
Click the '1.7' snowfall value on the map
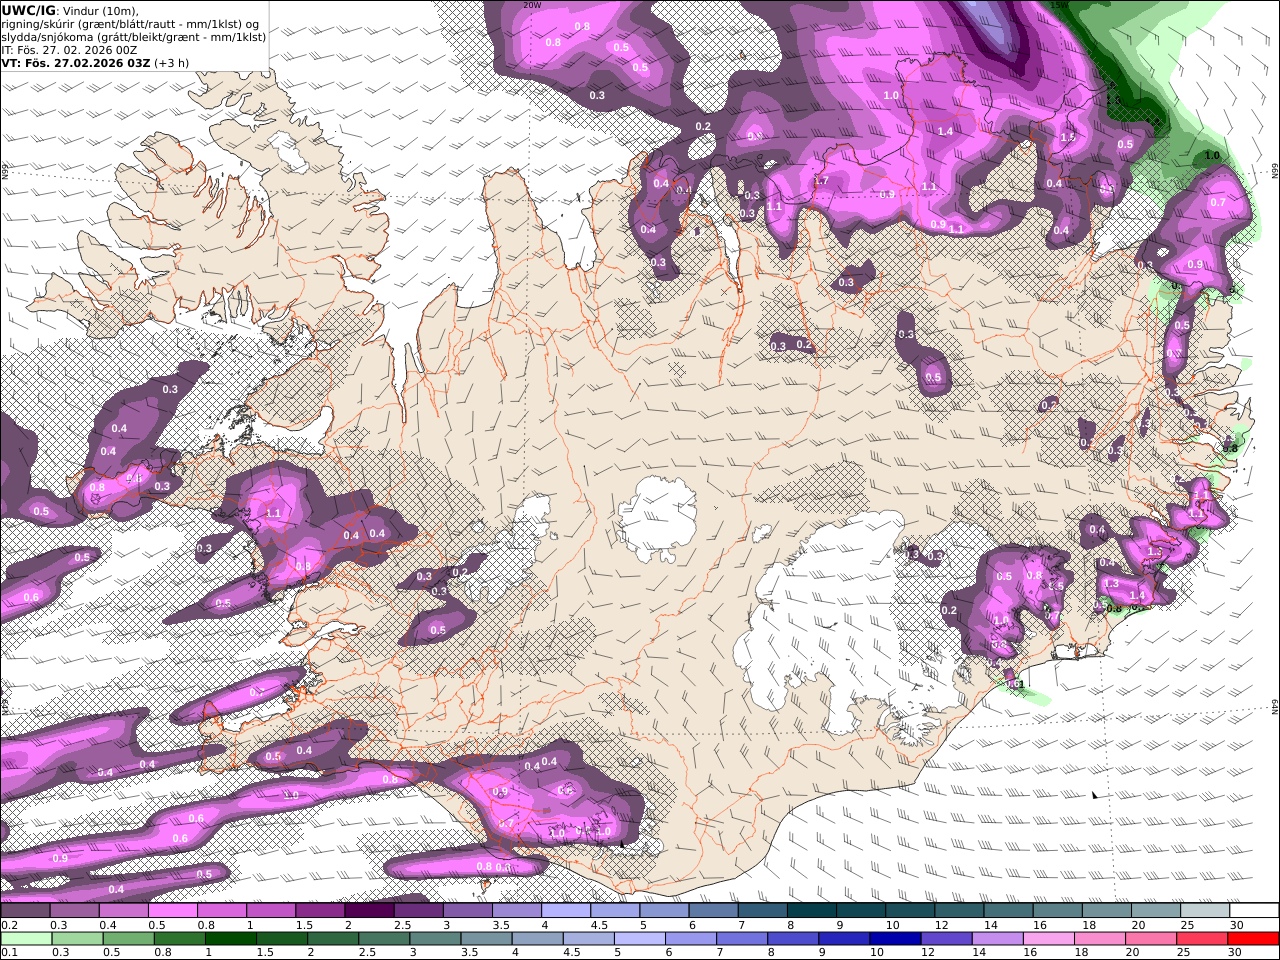pyautogui.click(x=821, y=181)
